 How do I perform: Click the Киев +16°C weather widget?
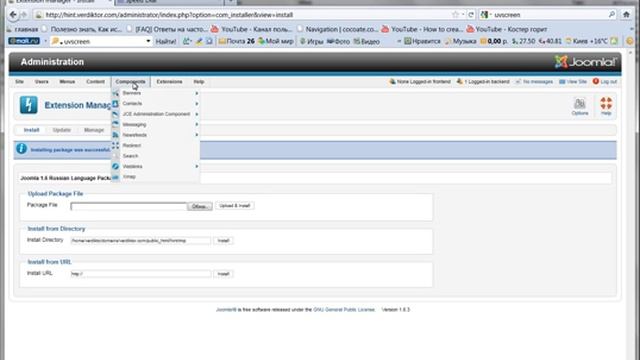[587, 41]
